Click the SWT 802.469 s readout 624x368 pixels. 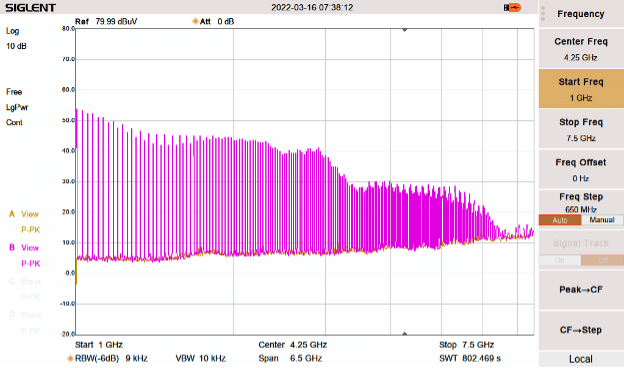tap(470, 358)
